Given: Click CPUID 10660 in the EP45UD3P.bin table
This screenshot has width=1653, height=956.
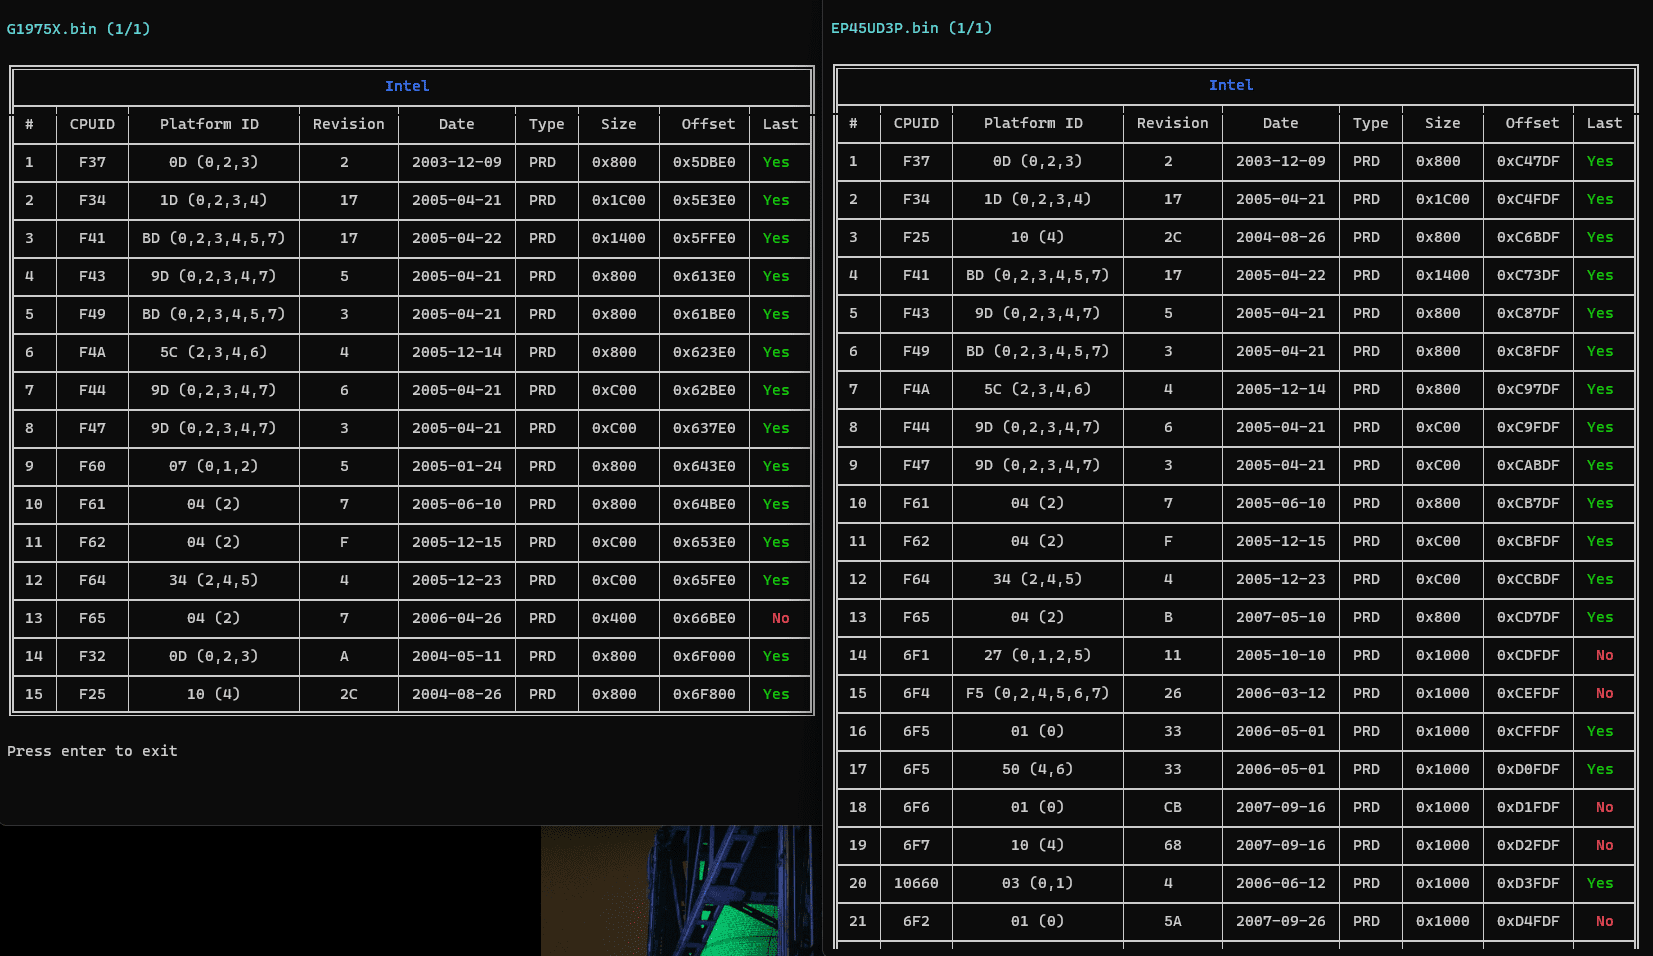Looking at the screenshot, I should 916,883.
